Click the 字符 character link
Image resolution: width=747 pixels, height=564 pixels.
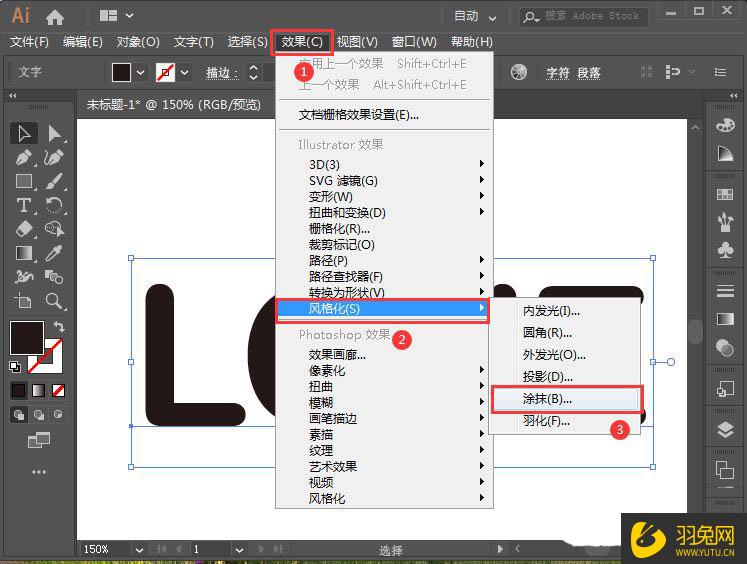558,73
